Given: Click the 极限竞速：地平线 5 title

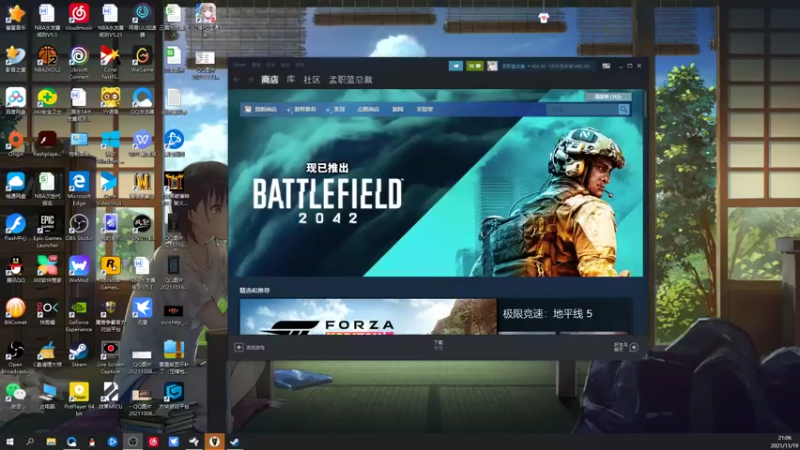Looking at the screenshot, I should click(x=547, y=313).
